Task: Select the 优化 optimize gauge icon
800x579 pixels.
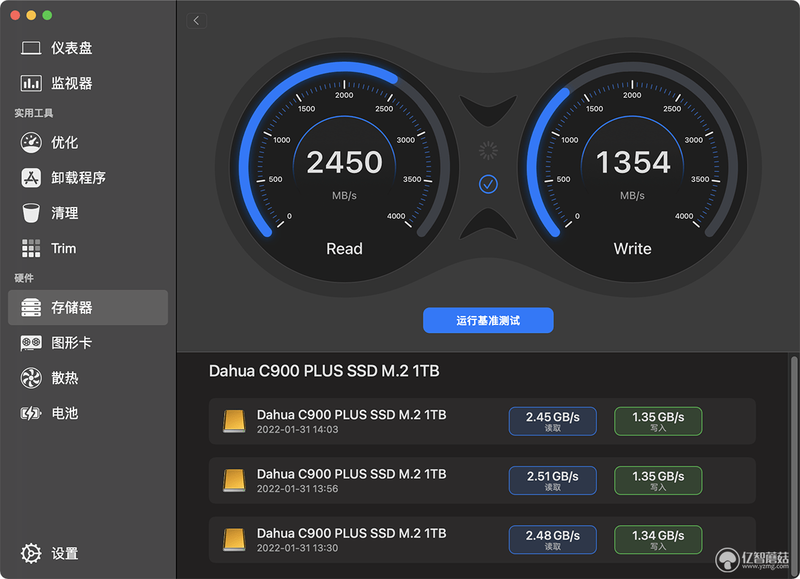Action: 31,142
